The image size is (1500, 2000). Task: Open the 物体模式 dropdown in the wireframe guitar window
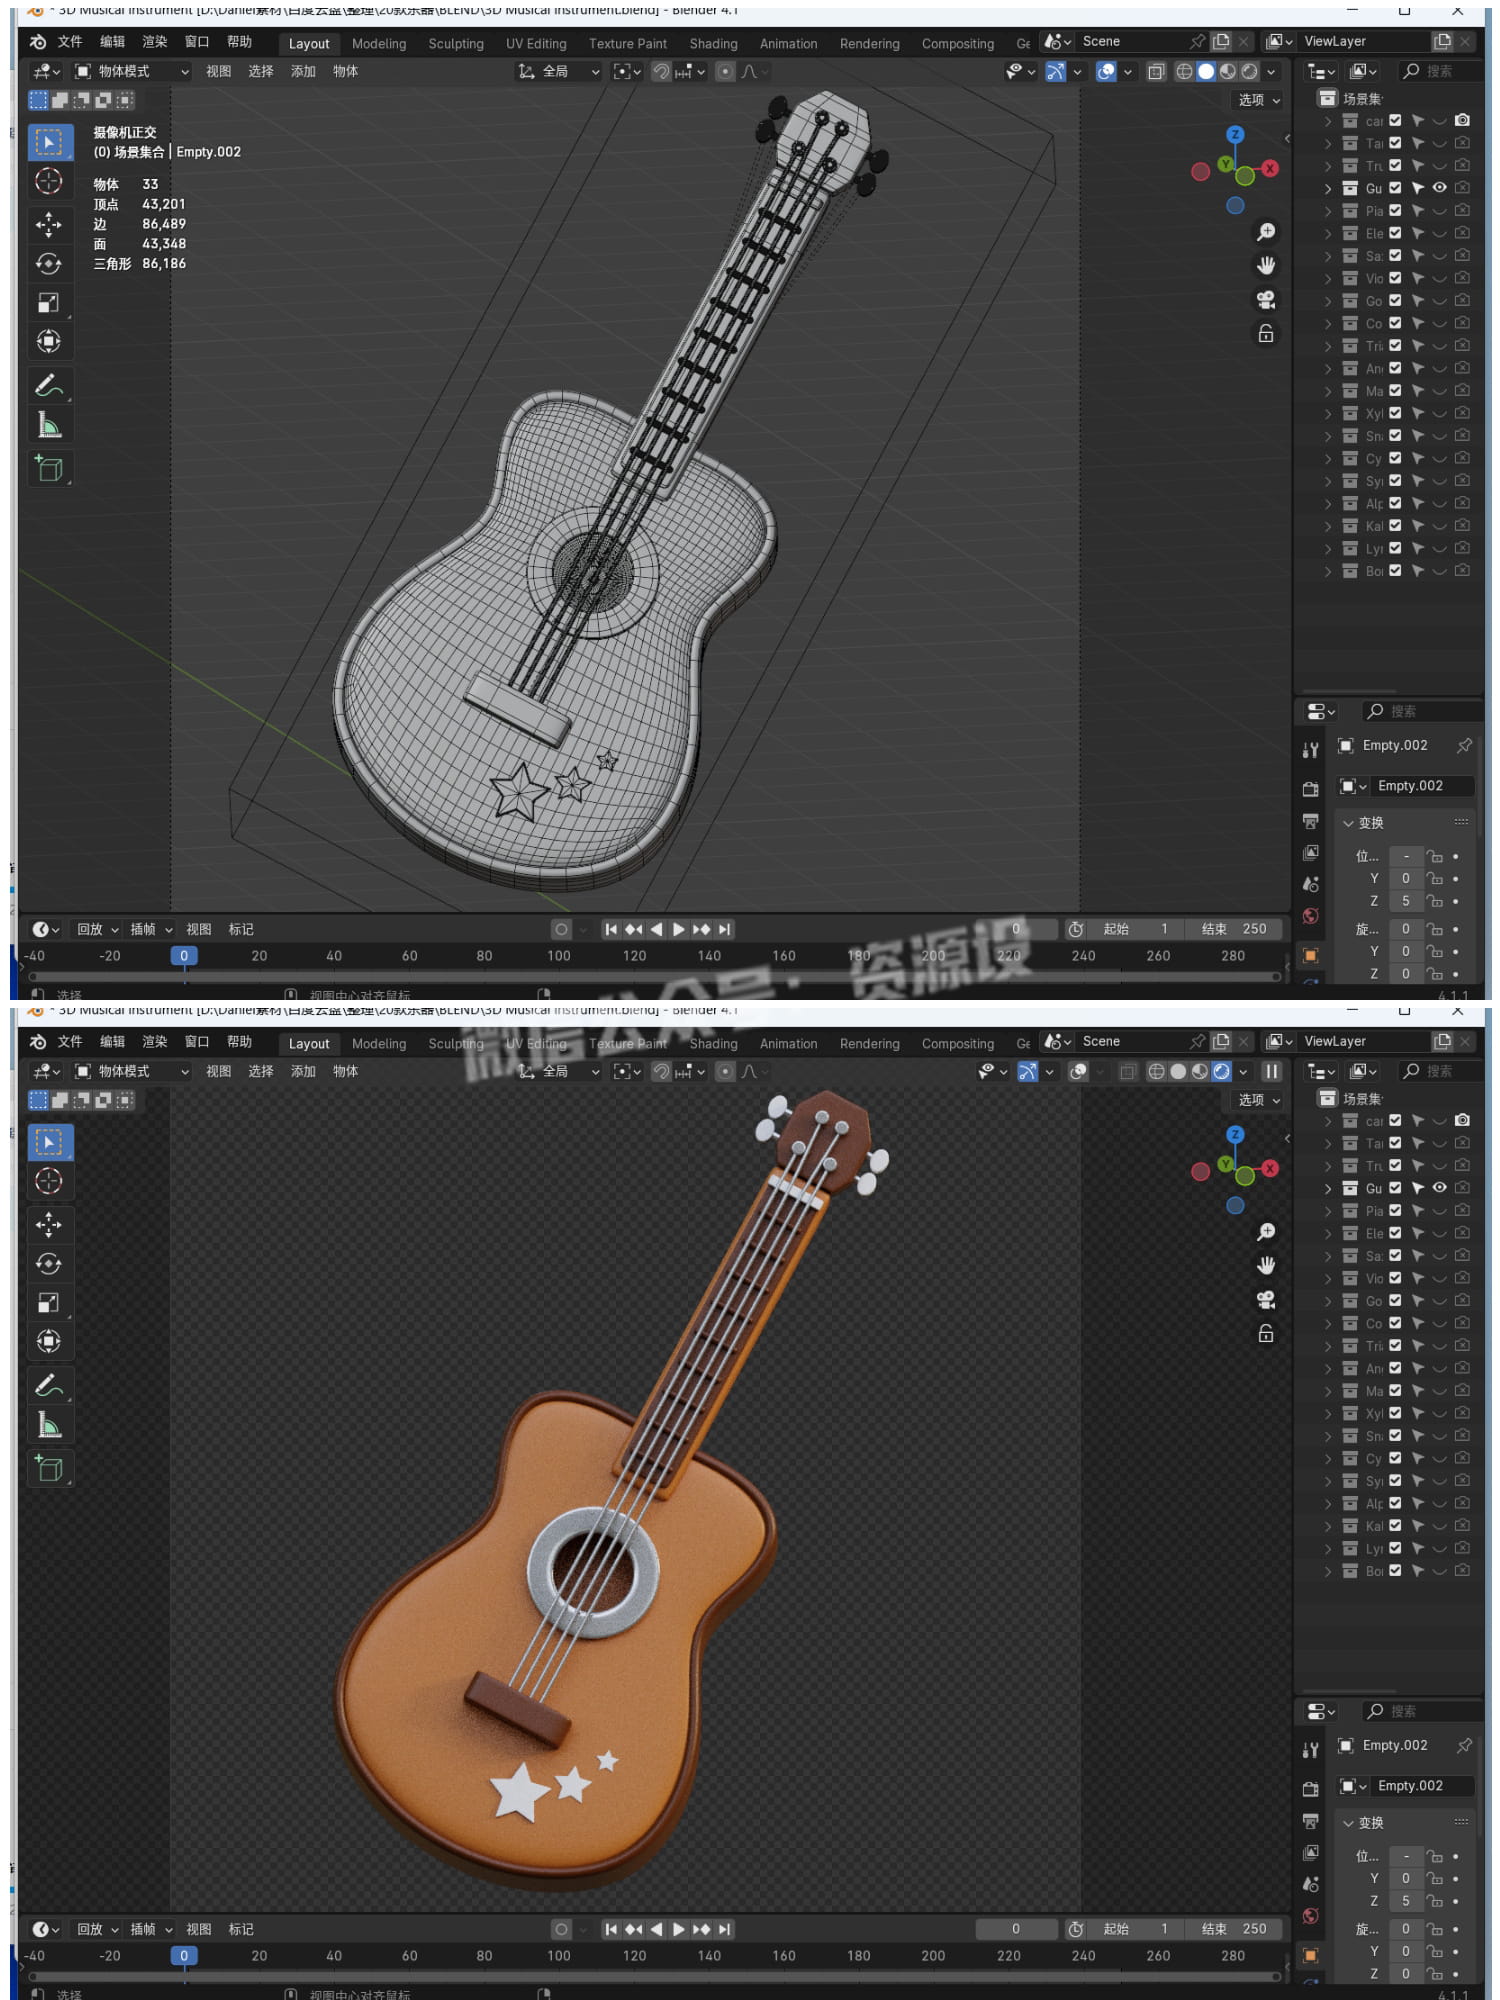click(x=132, y=71)
